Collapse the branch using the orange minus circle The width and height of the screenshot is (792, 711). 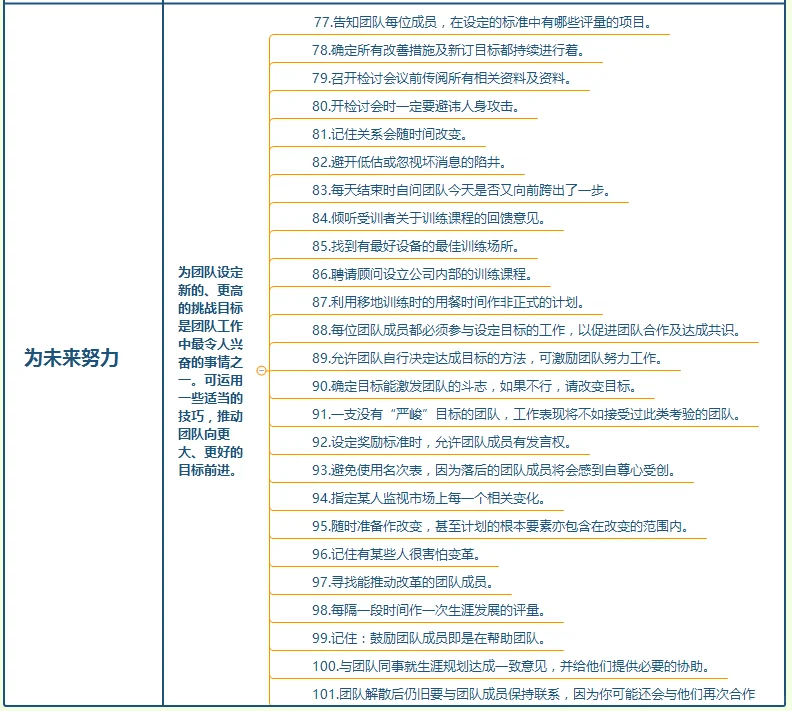pos(261,371)
